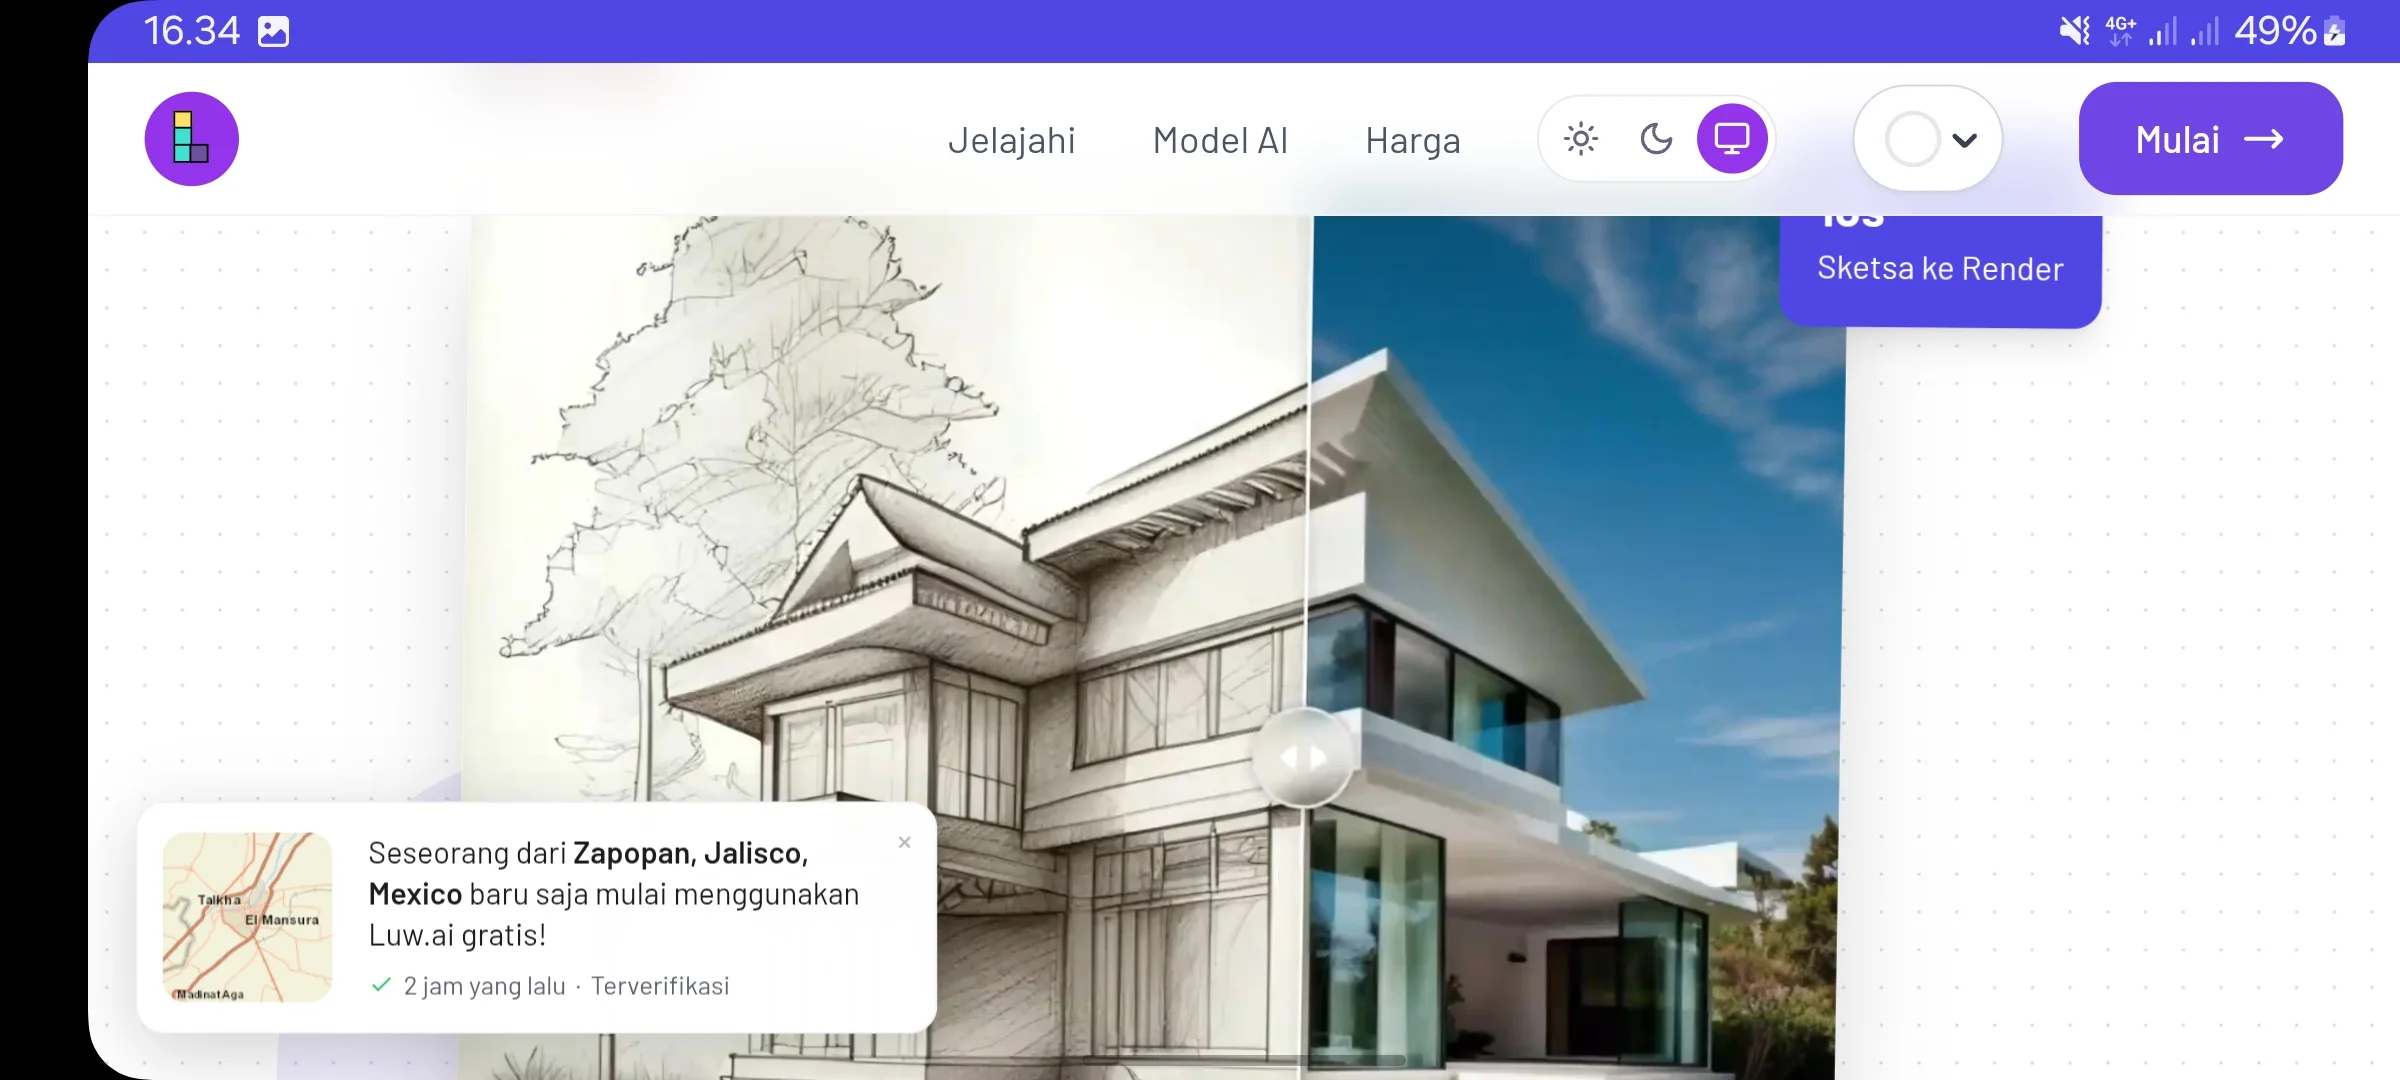This screenshot has width=2400, height=1080.
Task: Switch to dark theme moon icon
Action: point(1656,139)
